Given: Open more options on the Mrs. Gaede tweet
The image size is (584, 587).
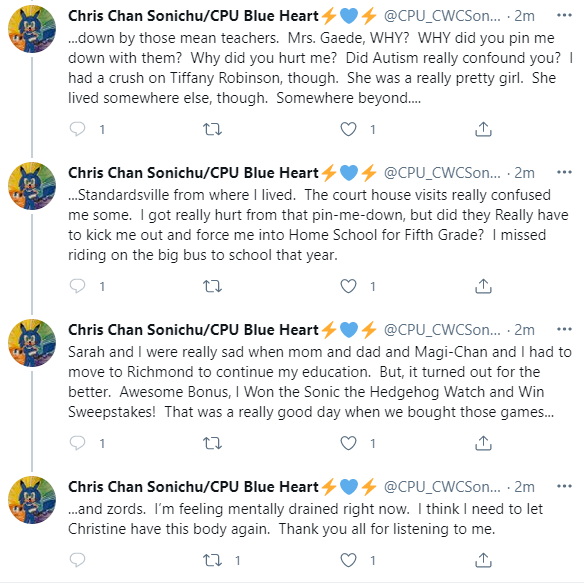Looking at the screenshot, I should tap(564, 15).
